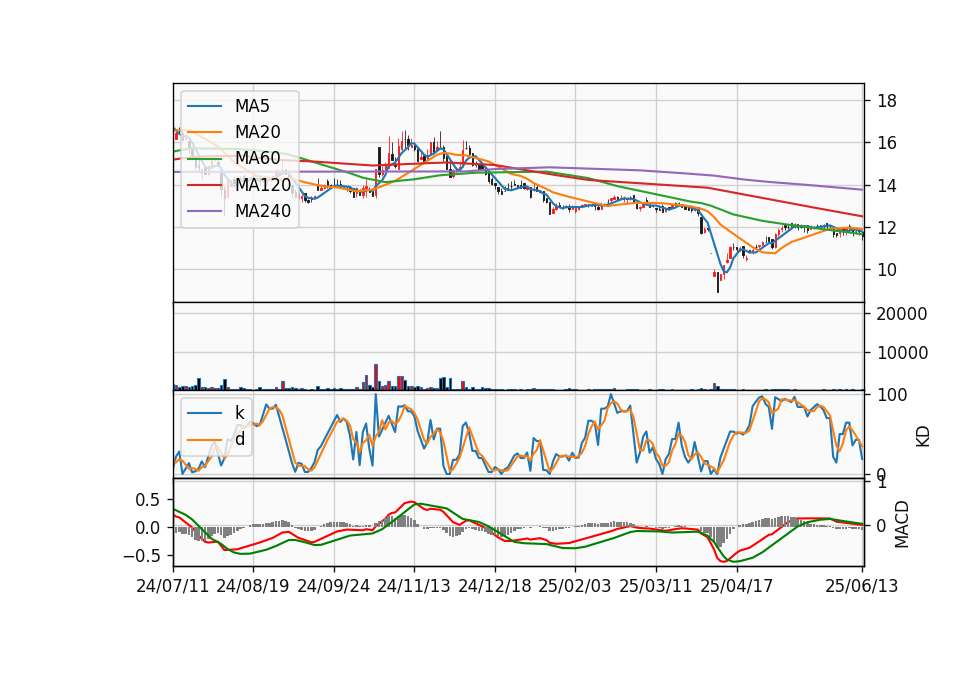This screenshot has width=960, height=690.
Task: Click the date label 24/08/19
Action: point(253,586)
